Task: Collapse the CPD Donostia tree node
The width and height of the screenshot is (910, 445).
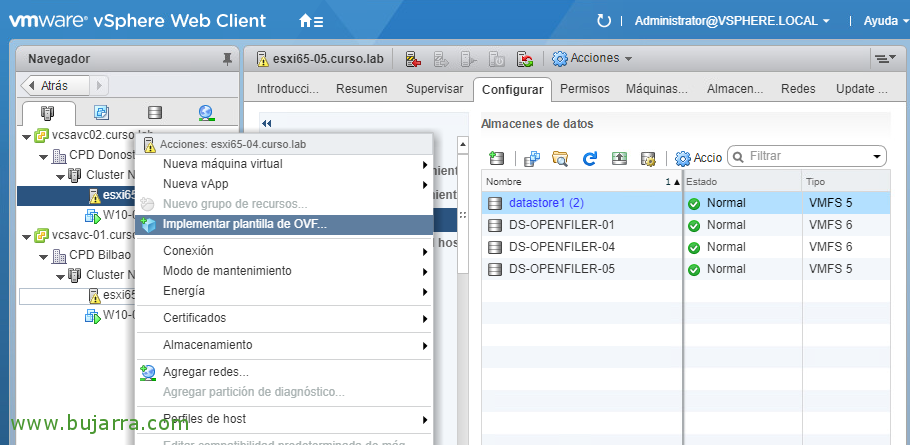Action: pyautogui.click(x=44, y=157)
